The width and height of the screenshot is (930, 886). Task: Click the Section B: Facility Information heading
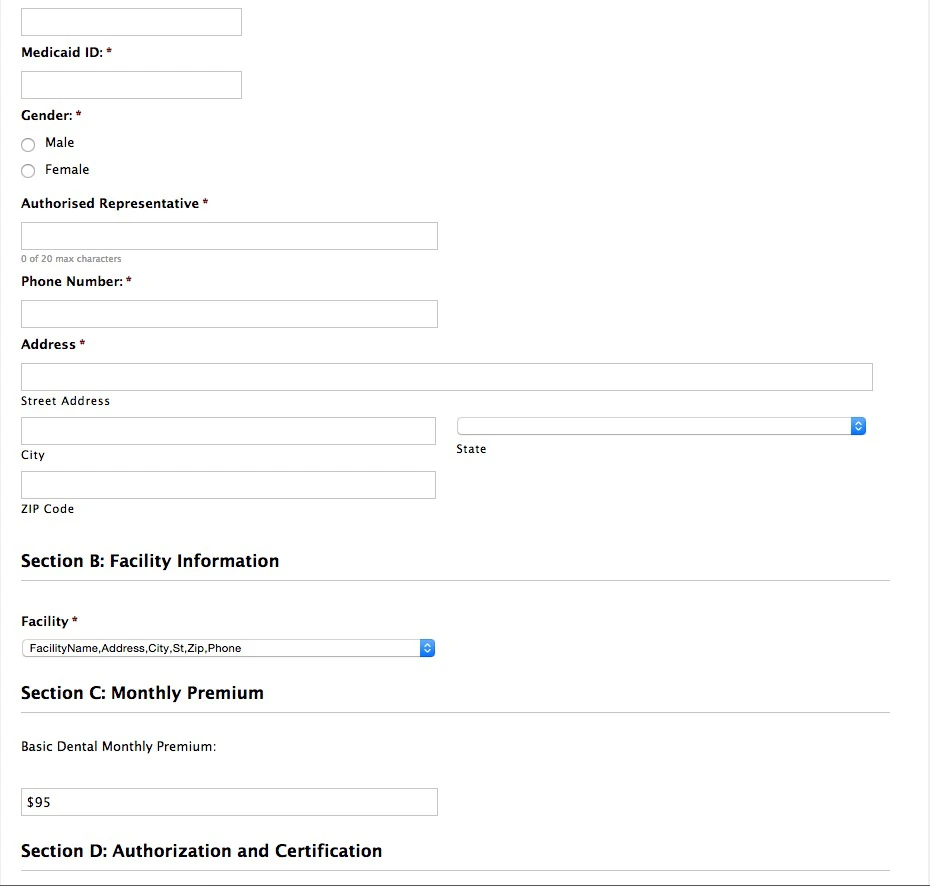pos(150,561)
